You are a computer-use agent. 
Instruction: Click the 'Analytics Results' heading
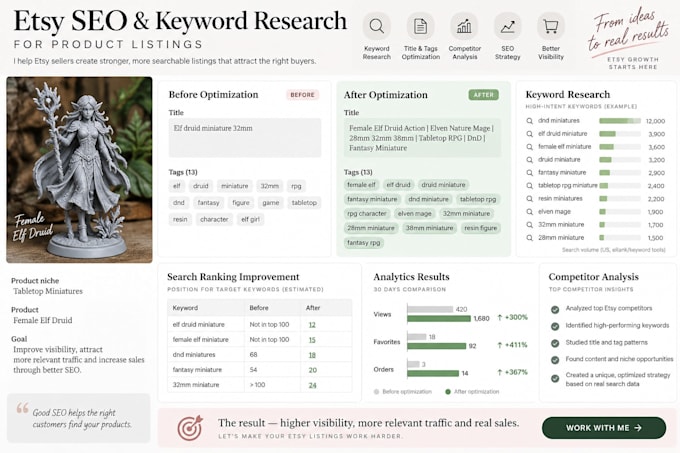(x=411, y=277)
